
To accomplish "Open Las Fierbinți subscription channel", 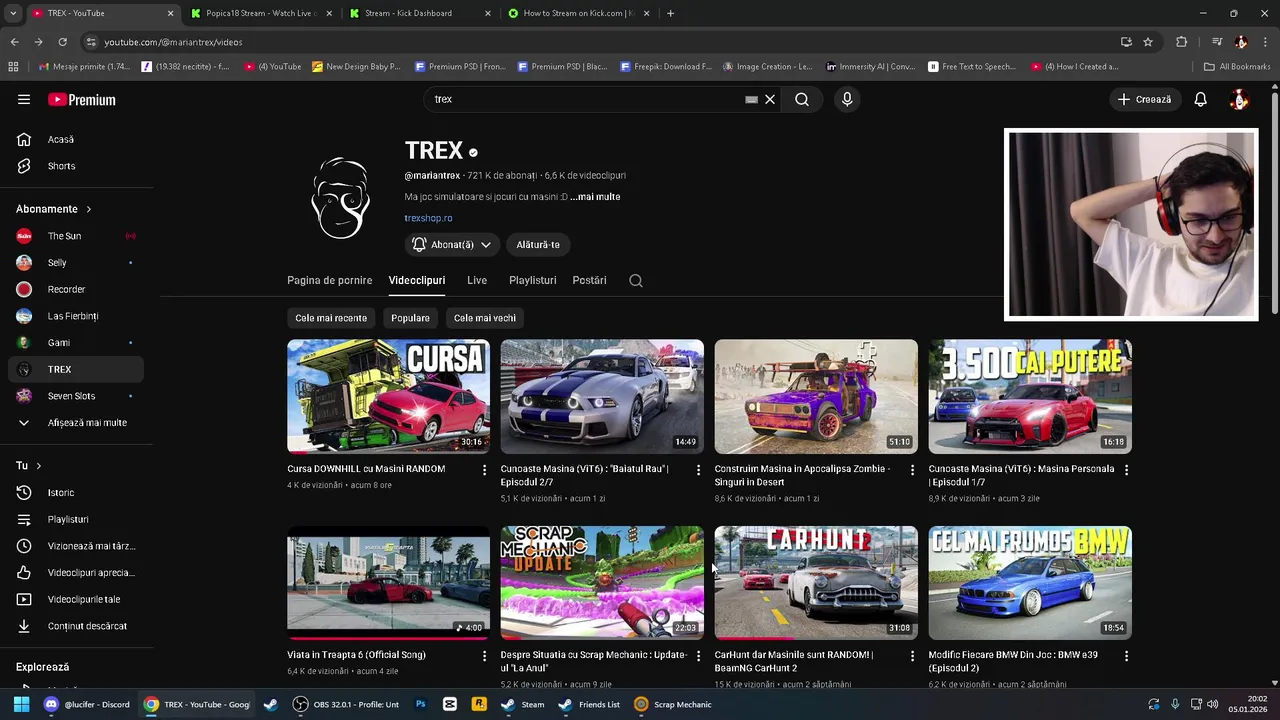I will 76,316.
